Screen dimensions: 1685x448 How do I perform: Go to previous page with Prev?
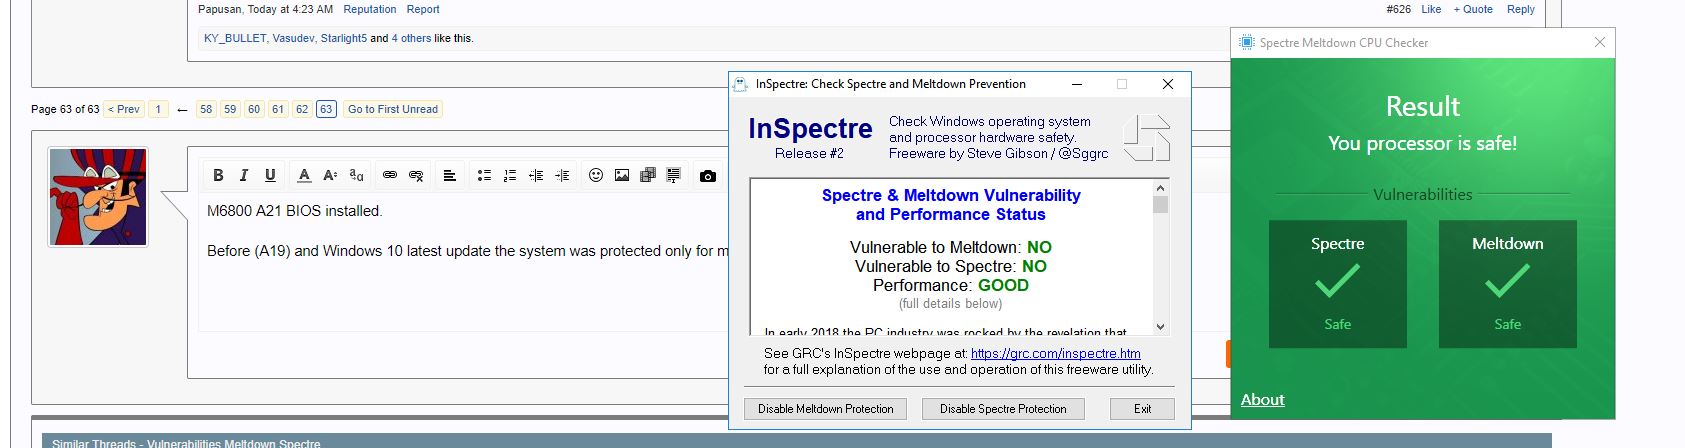coord(124,109)
